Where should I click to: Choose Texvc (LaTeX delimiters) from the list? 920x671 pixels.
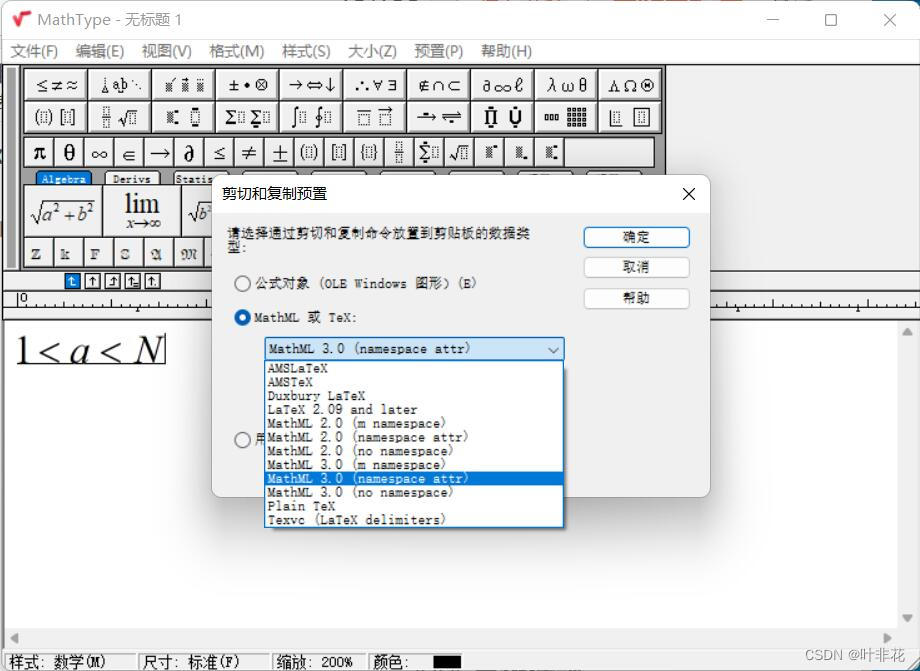(414, 520)
